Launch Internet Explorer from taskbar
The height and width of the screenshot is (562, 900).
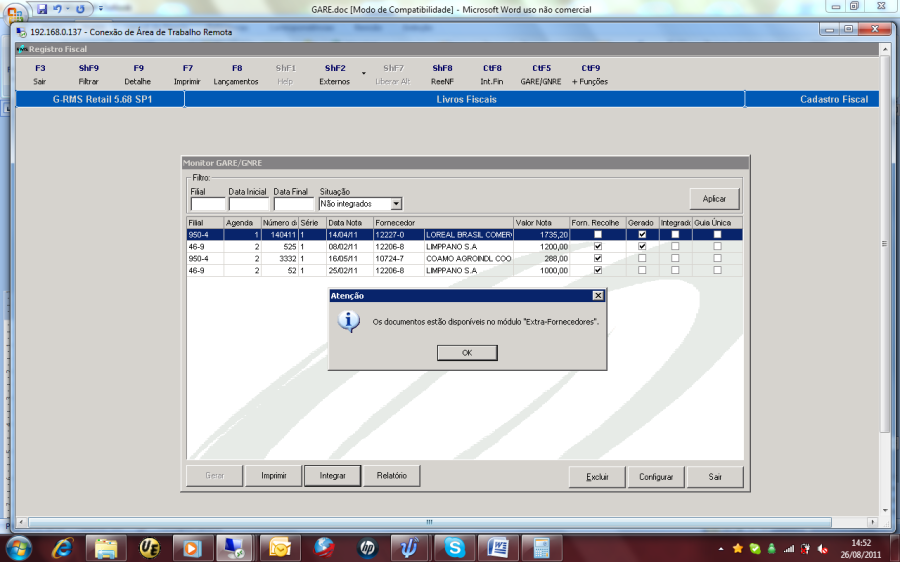(x=62, y=548)
